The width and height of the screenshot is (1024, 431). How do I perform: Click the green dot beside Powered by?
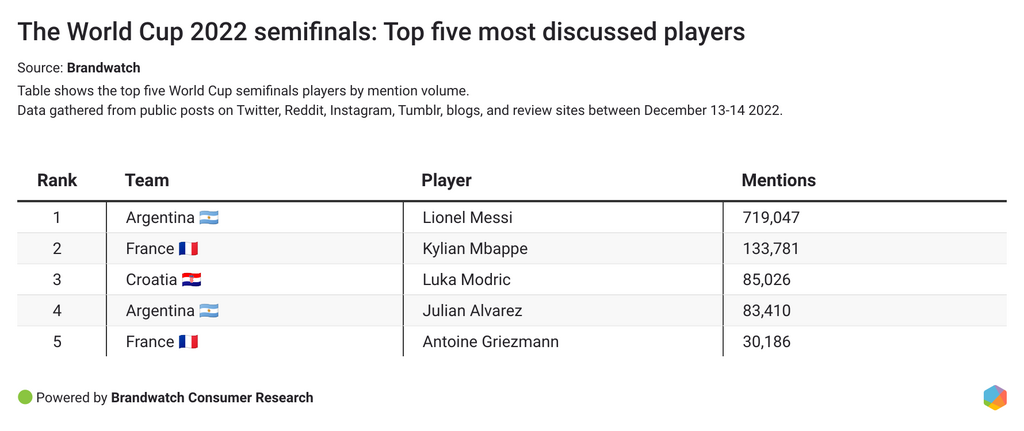pos(25,397)
